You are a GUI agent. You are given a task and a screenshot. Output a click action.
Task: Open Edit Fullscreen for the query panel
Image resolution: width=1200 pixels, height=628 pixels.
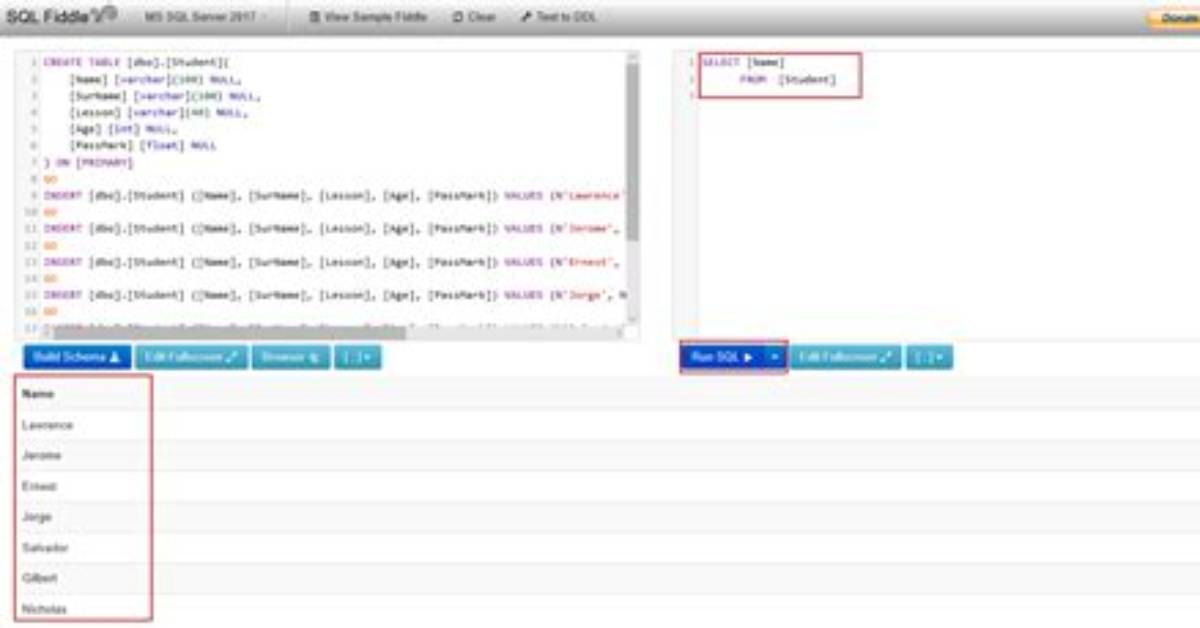point(845,357)
